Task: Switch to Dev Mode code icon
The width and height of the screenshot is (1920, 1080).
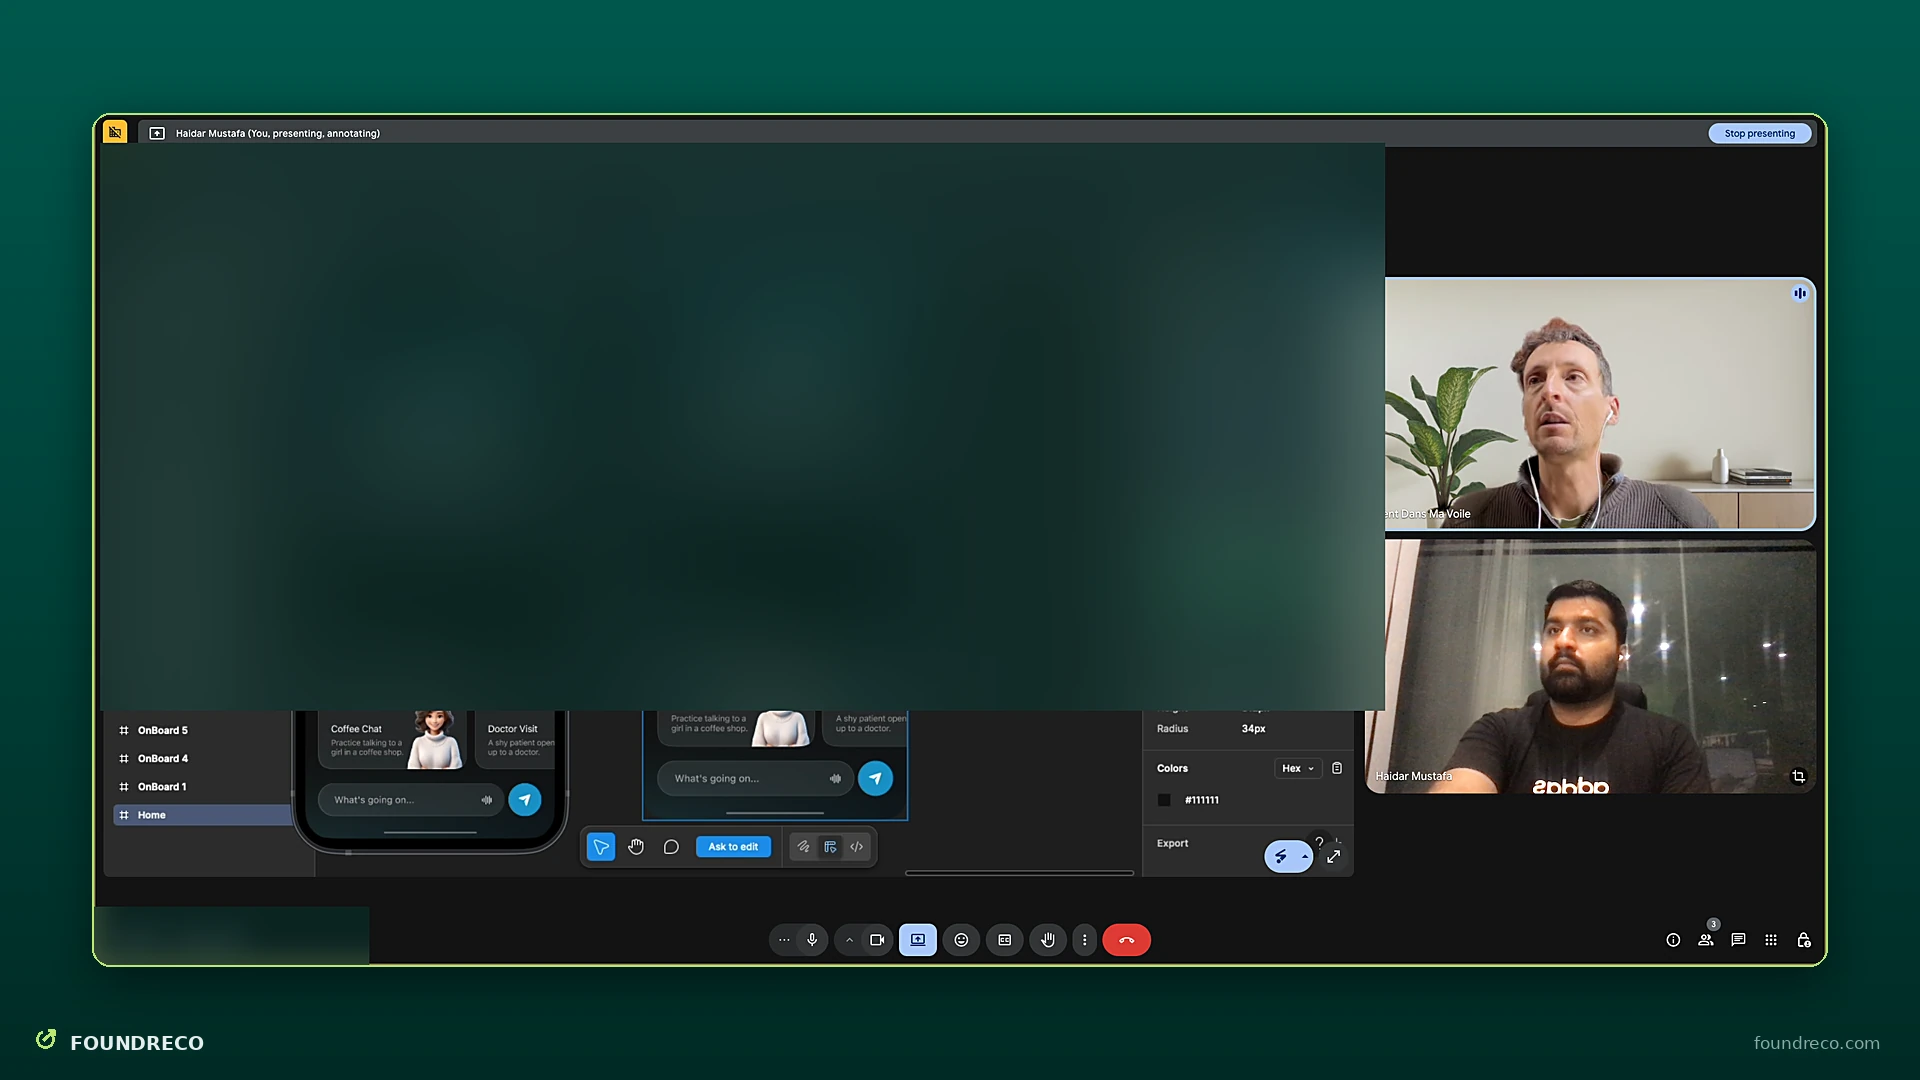Action: point(857,847)
